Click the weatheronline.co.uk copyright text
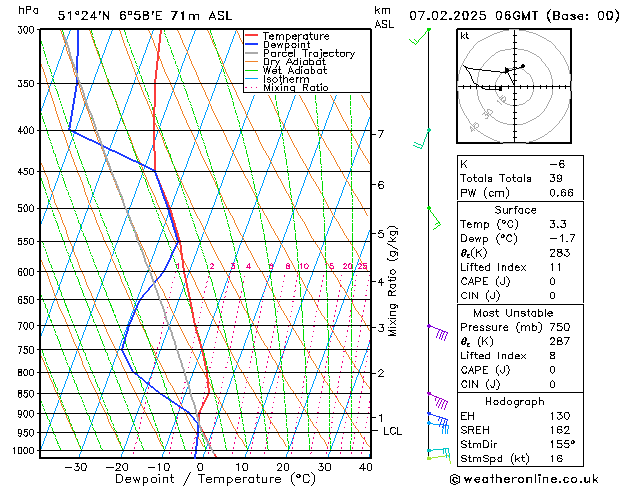Screen dimensions: 629x486 [x=524, y=479]
